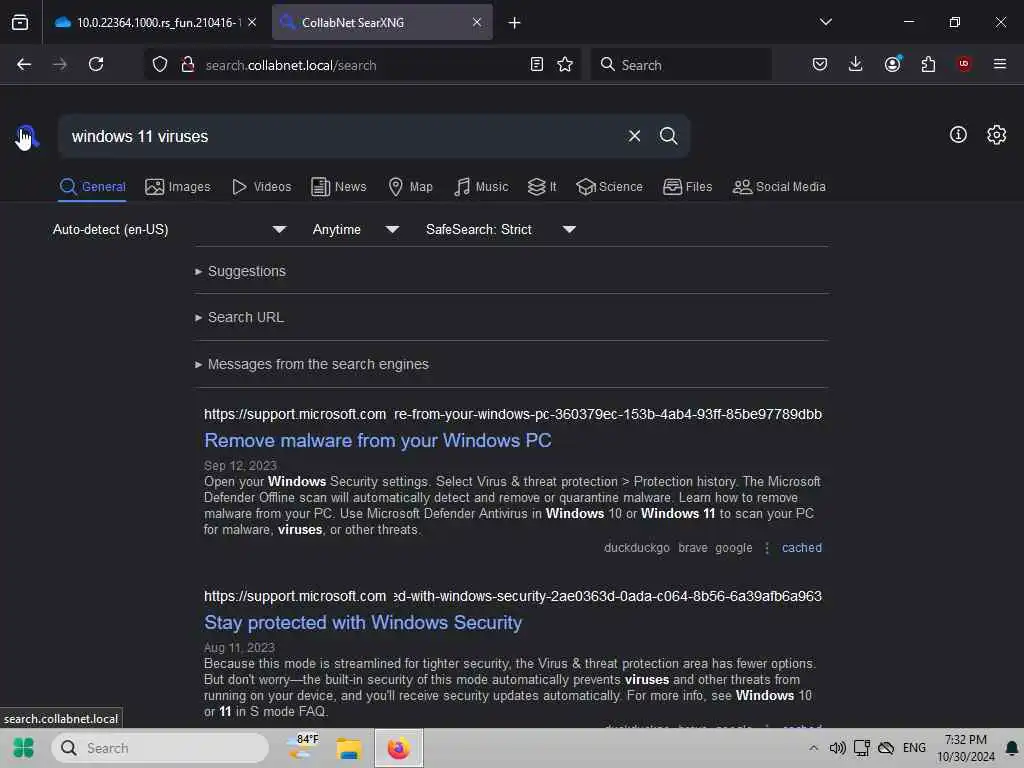Open the SafeSearch: Strict dropdown
Image resolution: width=1024 pixels, height=768 pixels.
[x=500, y=229]
